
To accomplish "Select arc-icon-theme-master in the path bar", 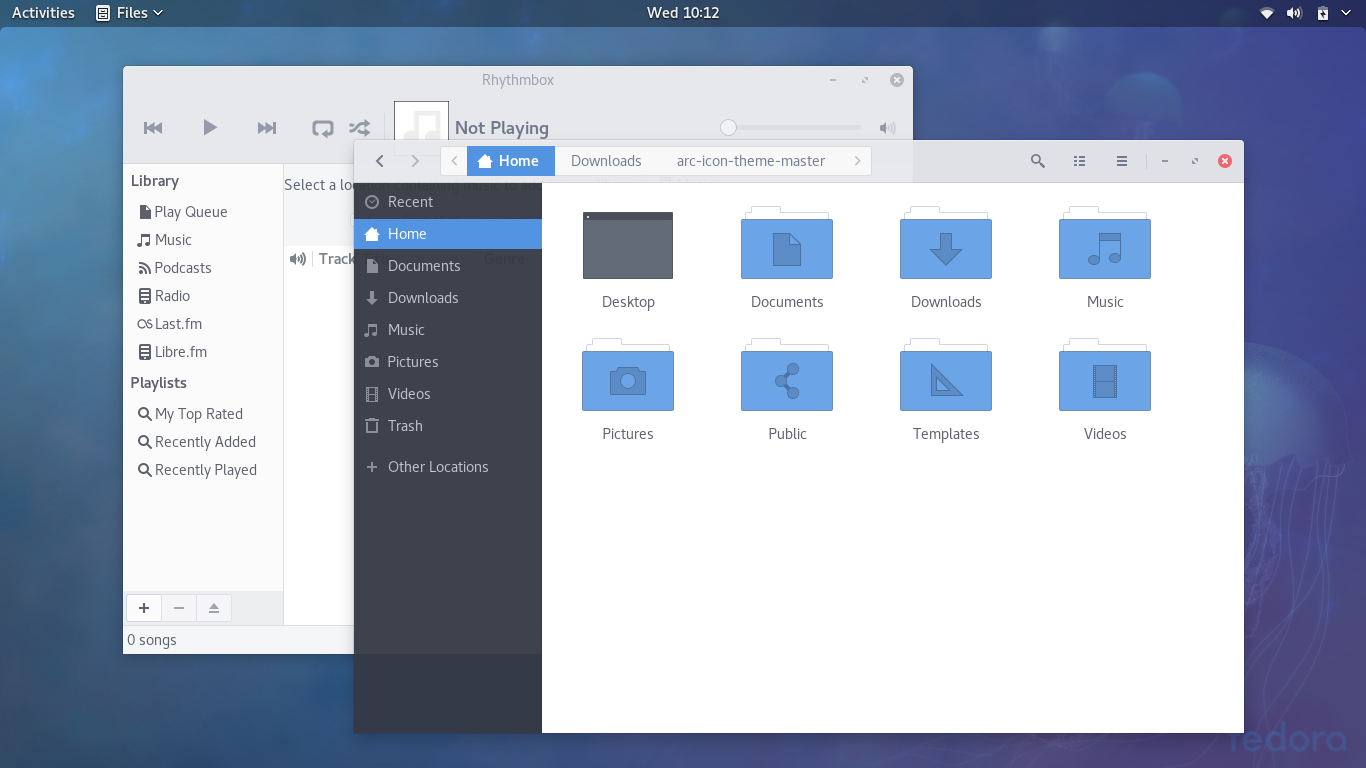I will pyautogui.click(x=750, y=161).
